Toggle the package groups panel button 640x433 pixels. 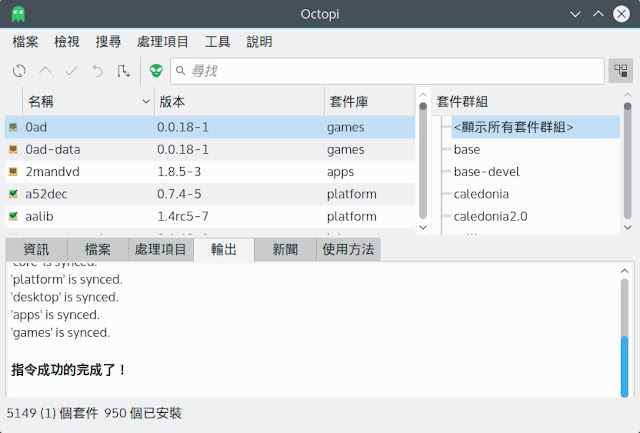[x=620, y=71]
